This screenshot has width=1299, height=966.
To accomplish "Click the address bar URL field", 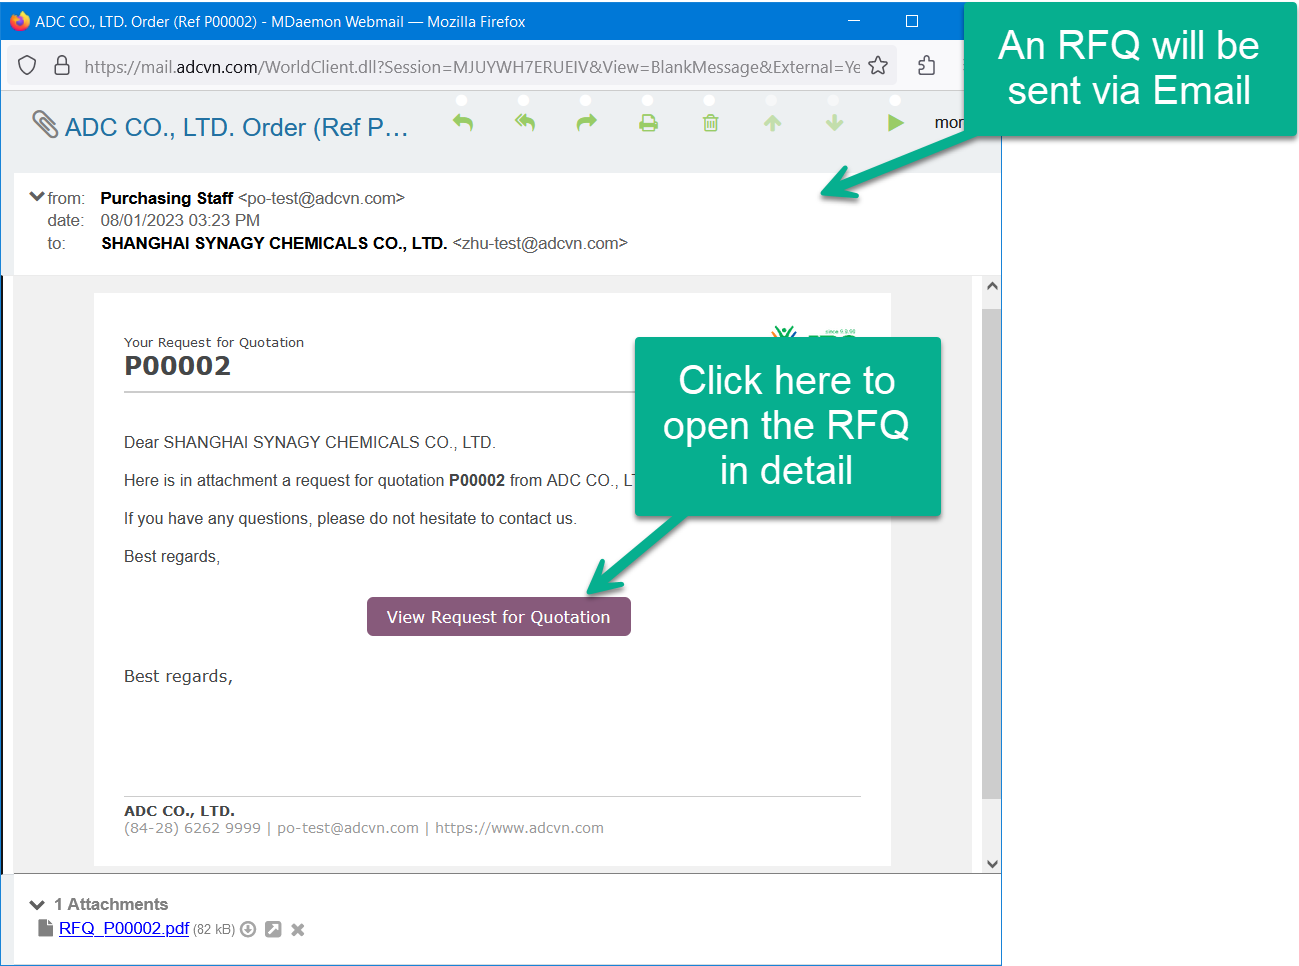I will click(470, 67).
